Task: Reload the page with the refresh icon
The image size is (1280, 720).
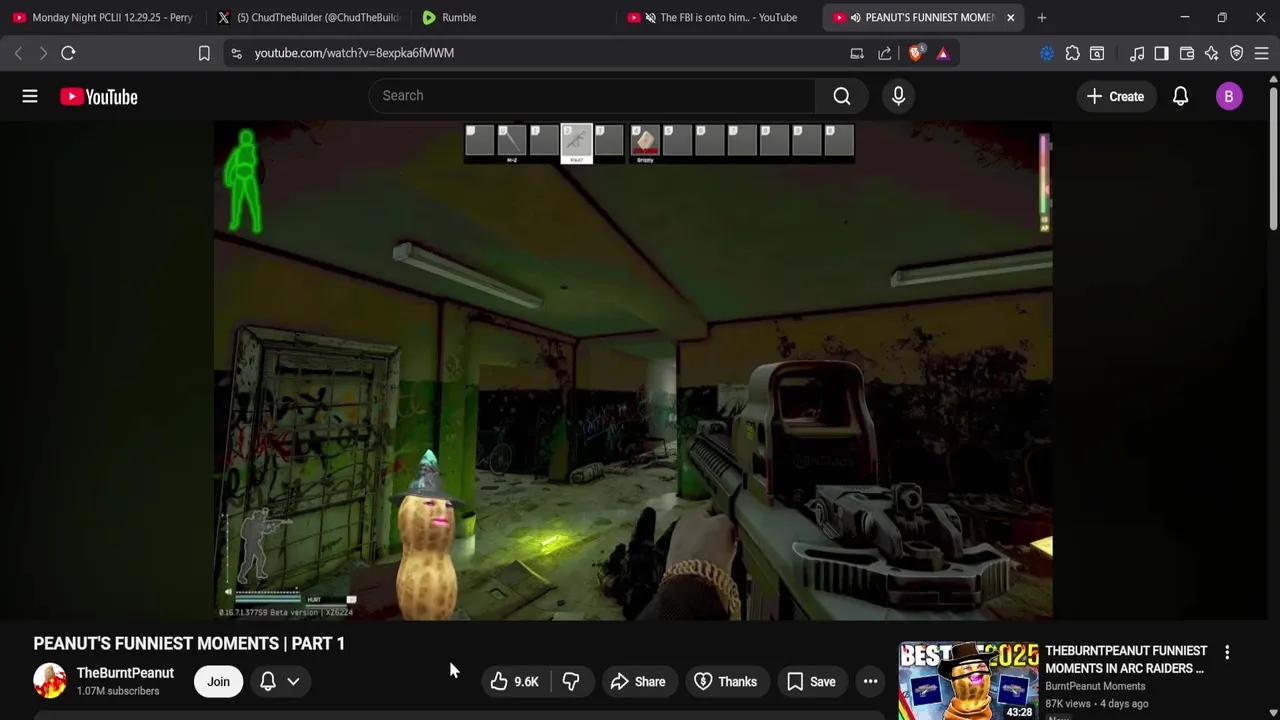Action: [x=68, y=53]
